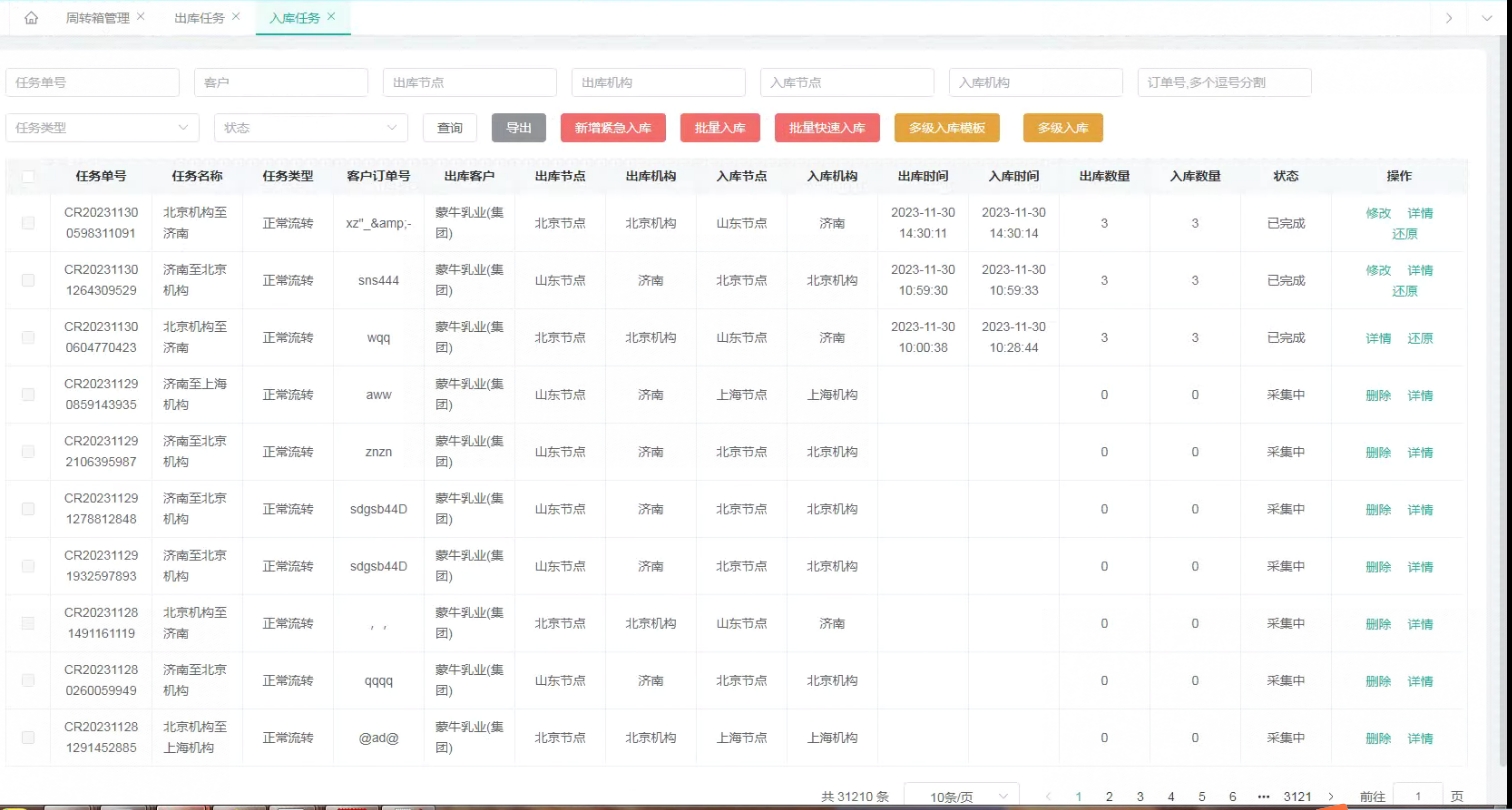Click 删除 for order qqqq
This screenshot has width=1512, height=810.
click(x=1378, y=681)
